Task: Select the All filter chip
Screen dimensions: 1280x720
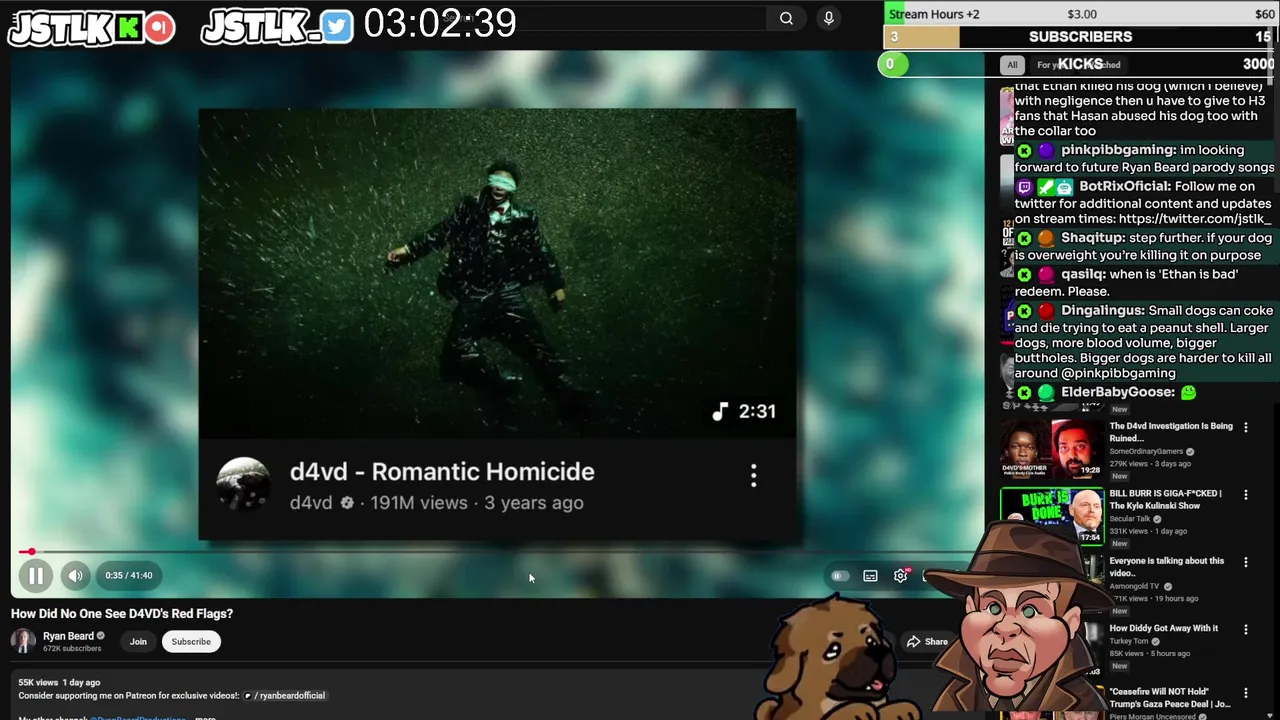Action: pos(1012,65)
